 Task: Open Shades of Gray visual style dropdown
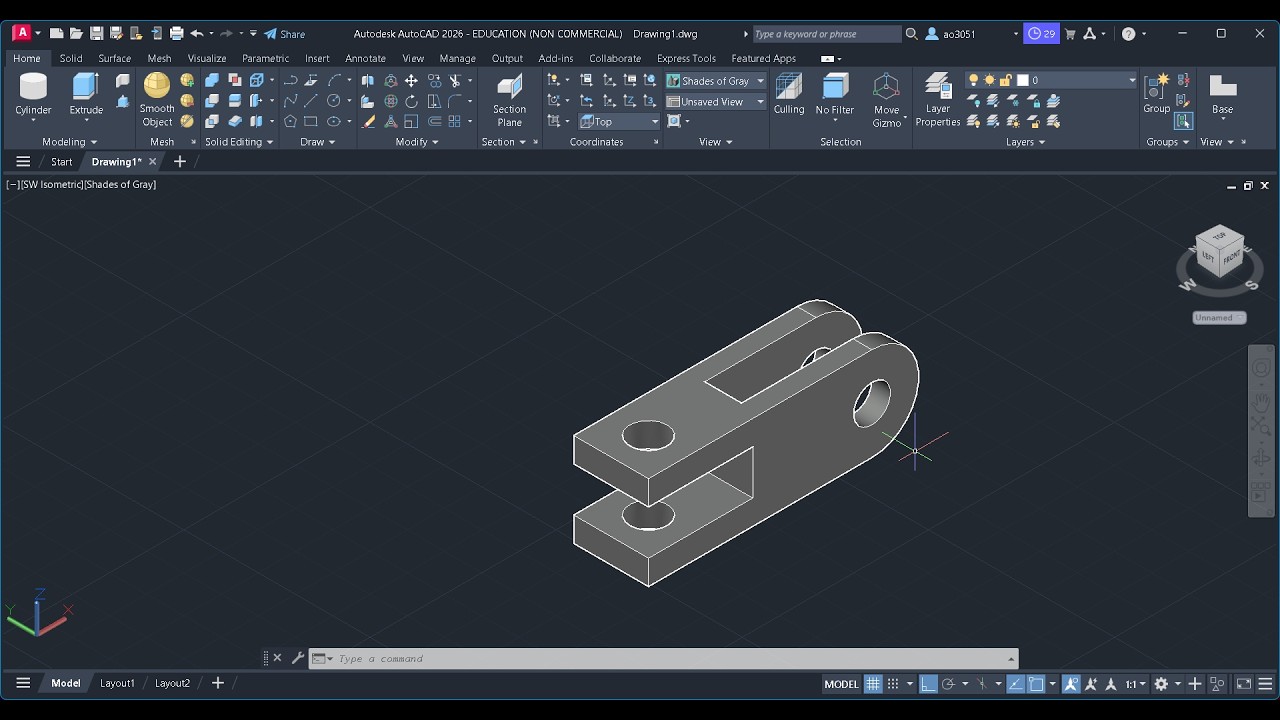point(716,80)
